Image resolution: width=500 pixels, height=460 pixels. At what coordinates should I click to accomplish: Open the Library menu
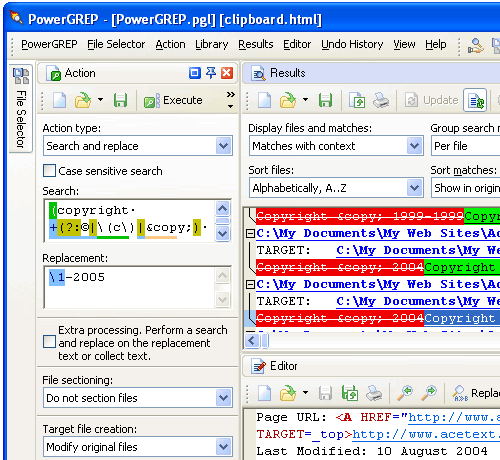tap(212, 44)
